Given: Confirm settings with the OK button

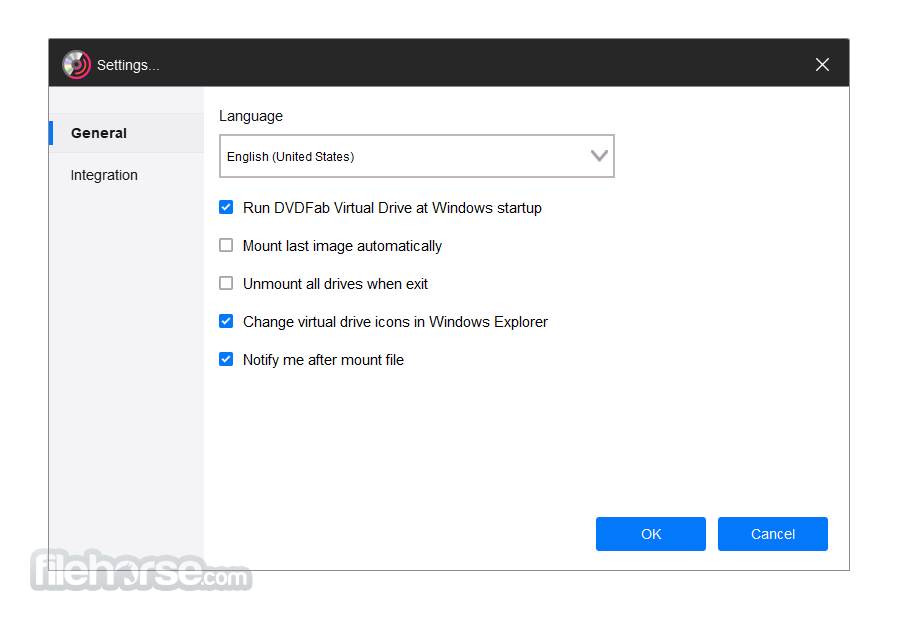Looking at the screenshot, I should point(650,534).
